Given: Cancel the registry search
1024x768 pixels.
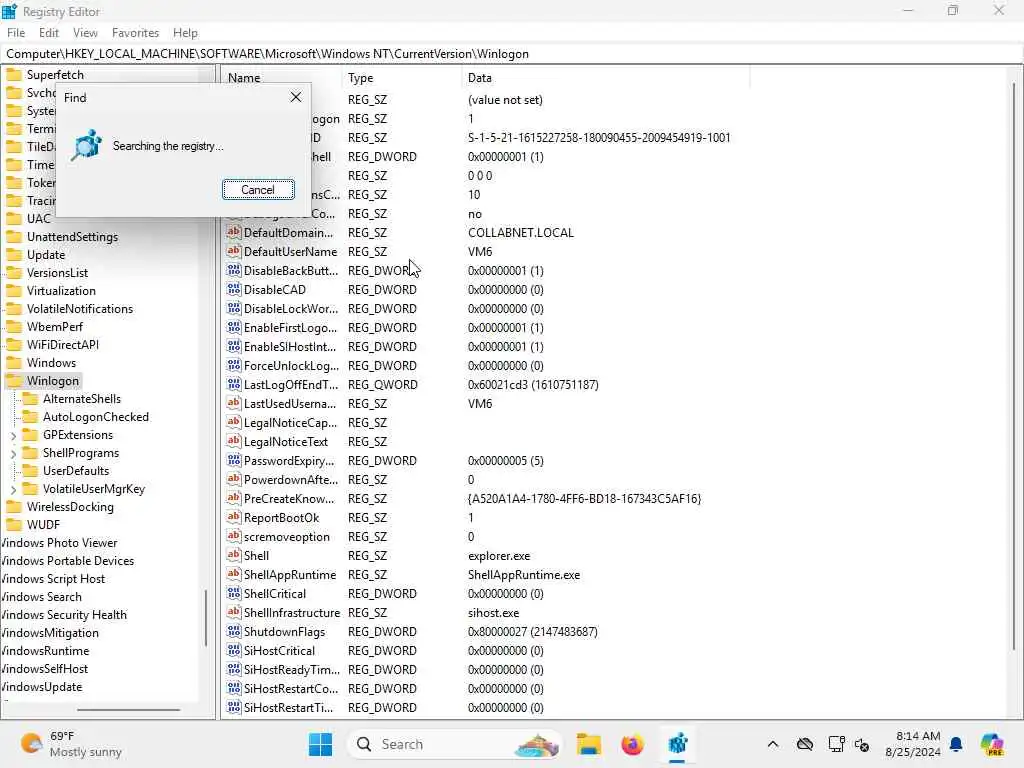Looking at the screenshot, I should tap(258, 189).
